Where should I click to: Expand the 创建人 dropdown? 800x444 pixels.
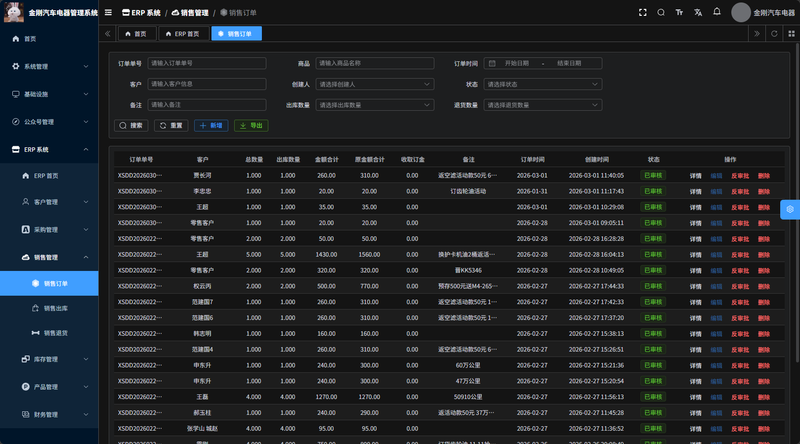click(375, 84)
